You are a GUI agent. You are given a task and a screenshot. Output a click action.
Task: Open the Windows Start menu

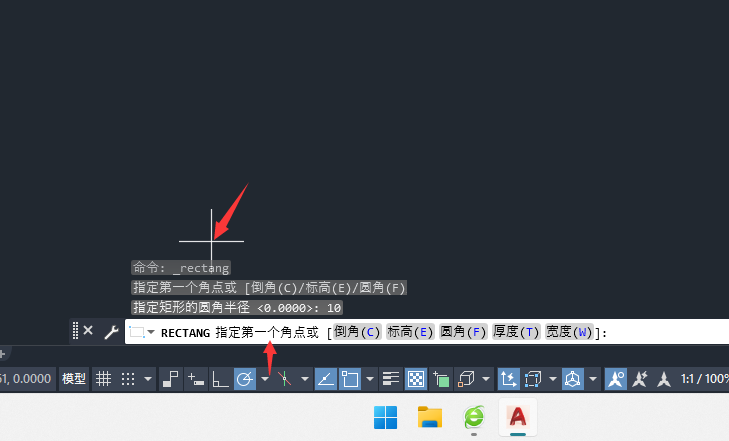pos(385,417)
